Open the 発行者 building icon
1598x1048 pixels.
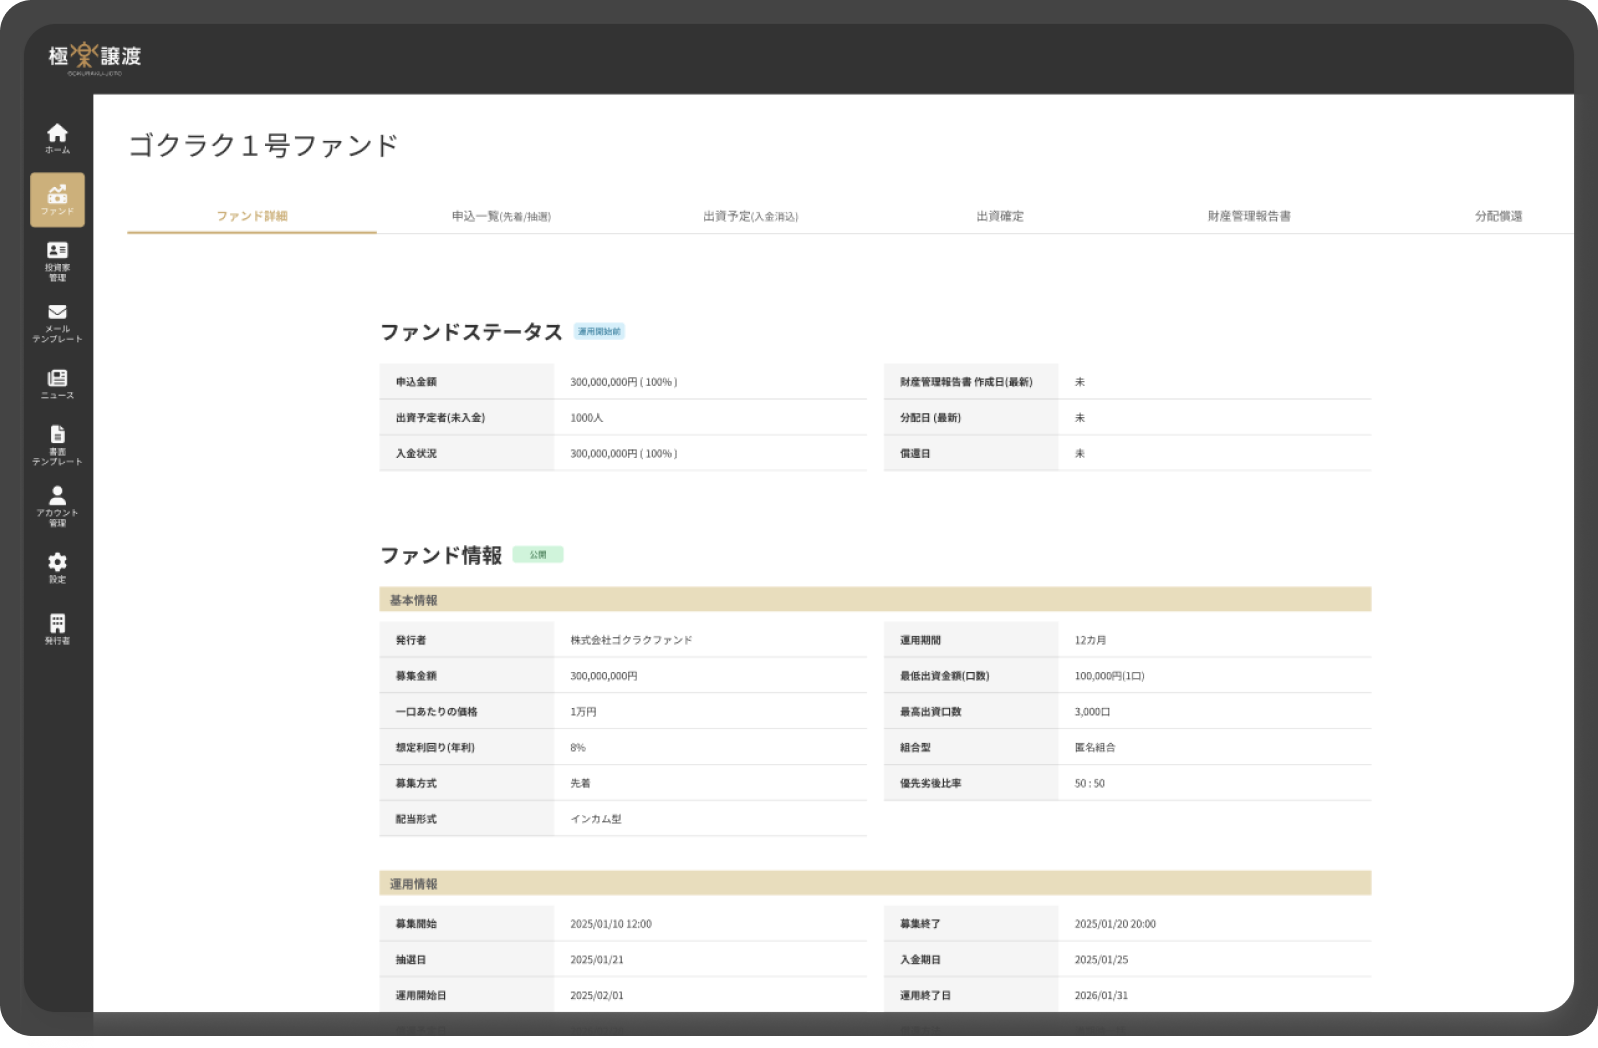[x=57, y=629]
